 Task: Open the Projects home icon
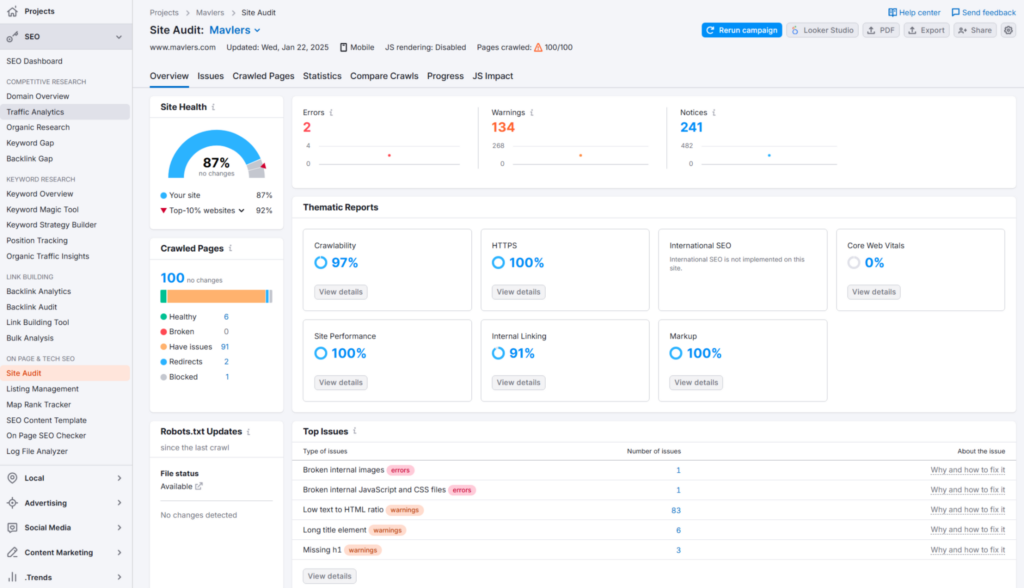[12, 11]
